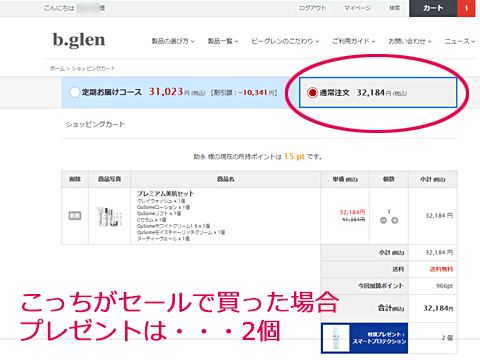
Task: Click the 削除 column header
Action: (75, 179)
